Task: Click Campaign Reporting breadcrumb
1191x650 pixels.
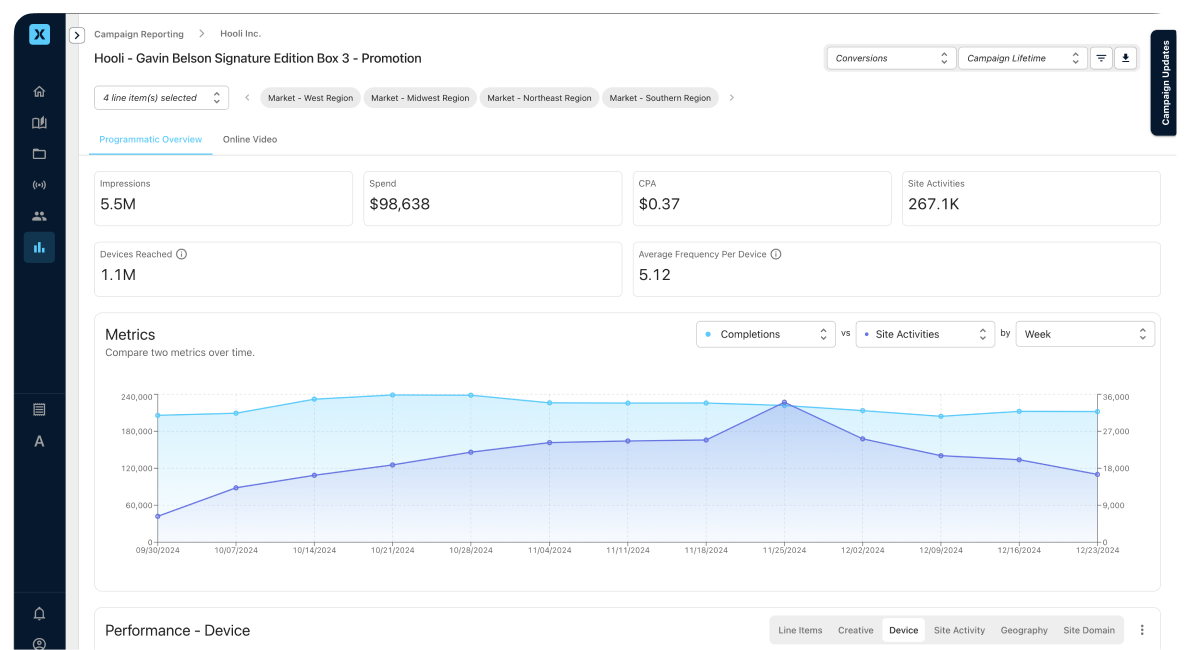Action: (139, 34)
